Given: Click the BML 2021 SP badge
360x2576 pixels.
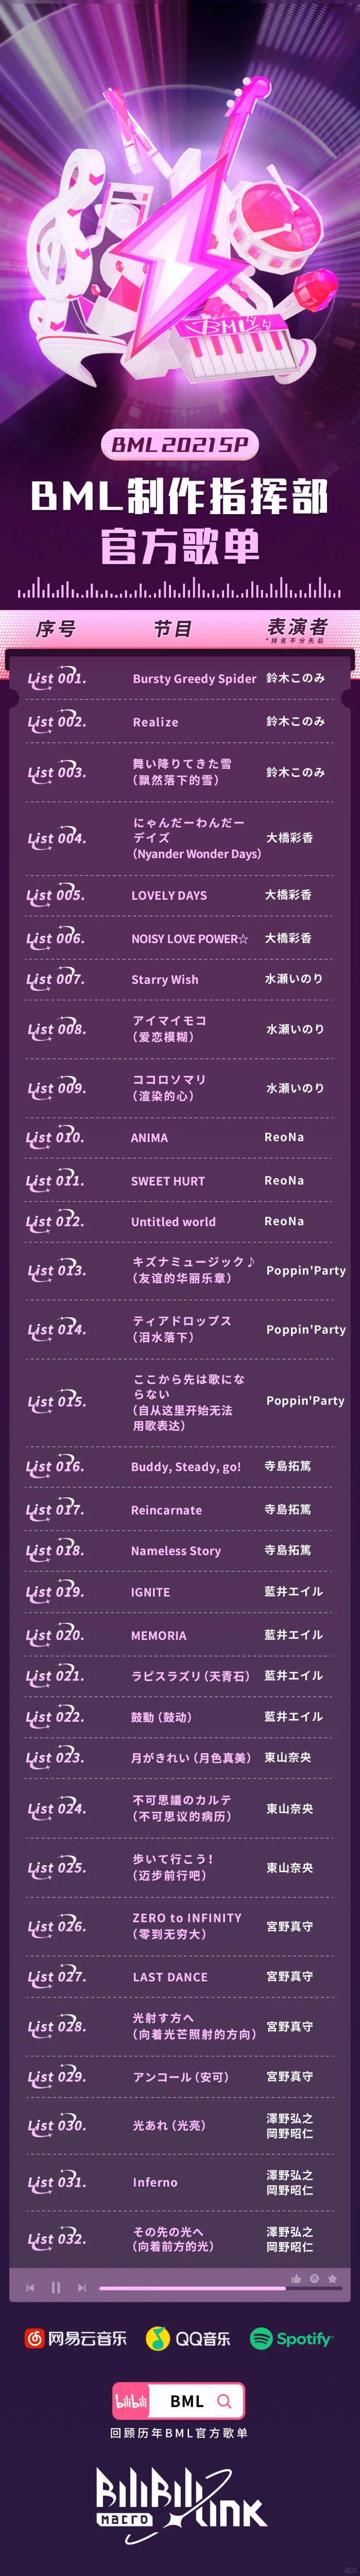Looking at the screenshot, I should pyautogui.click(x=180, y=444).
